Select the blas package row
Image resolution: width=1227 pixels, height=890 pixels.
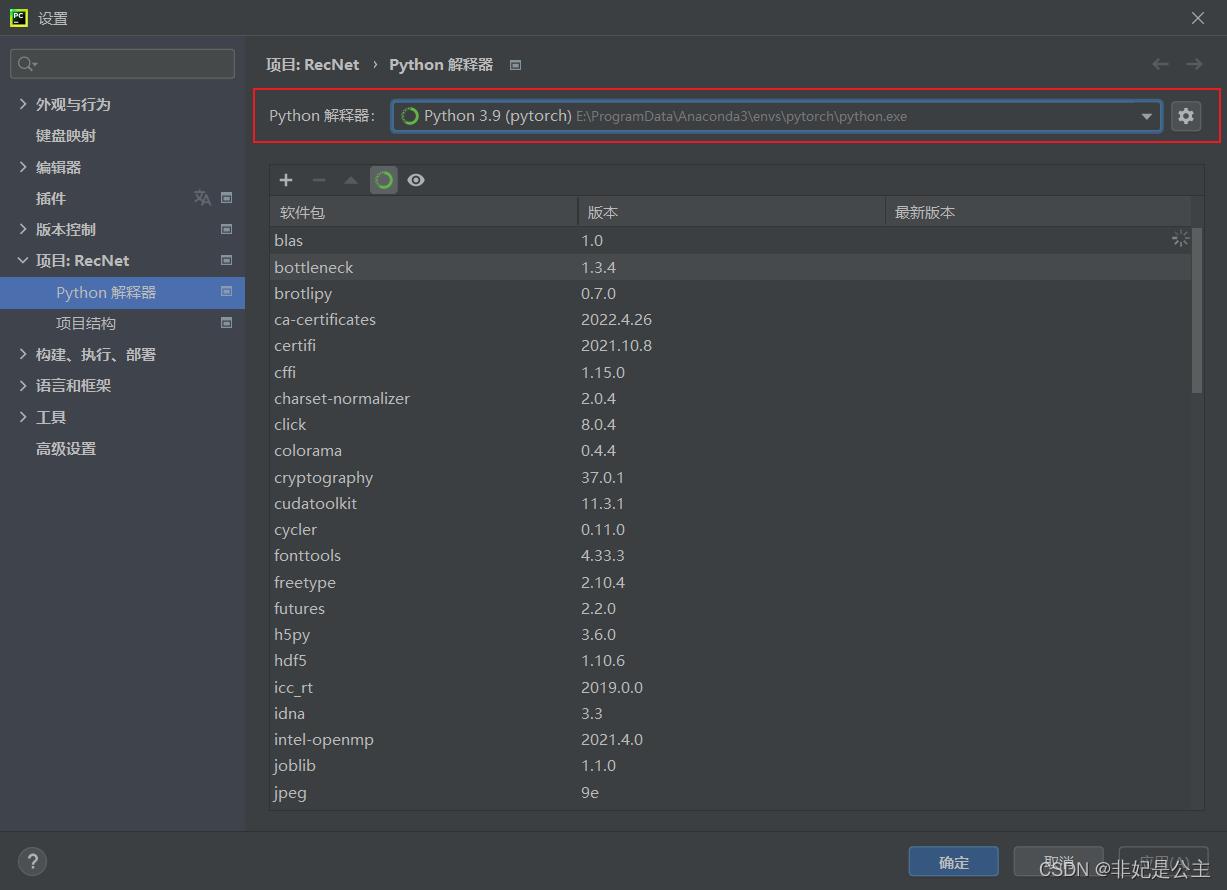click(730, 241)
